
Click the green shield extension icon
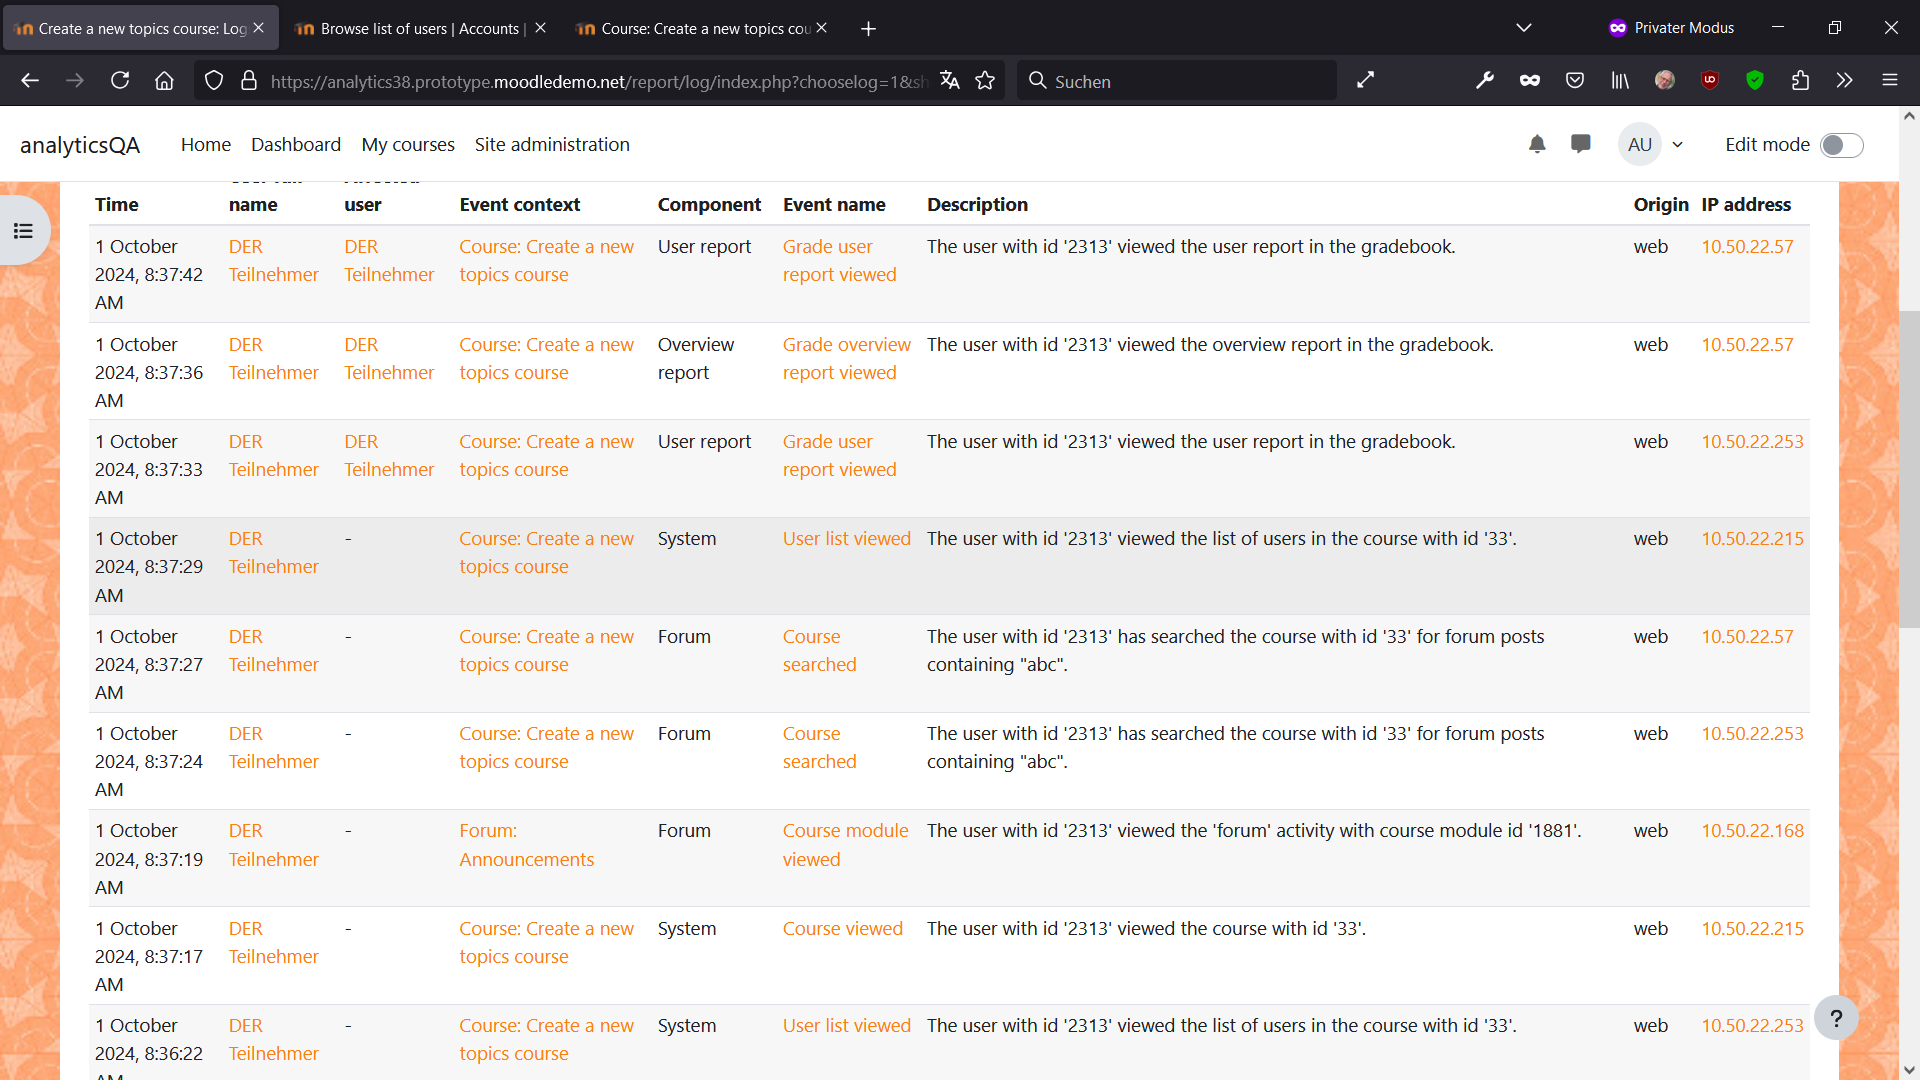point(1755,81)
